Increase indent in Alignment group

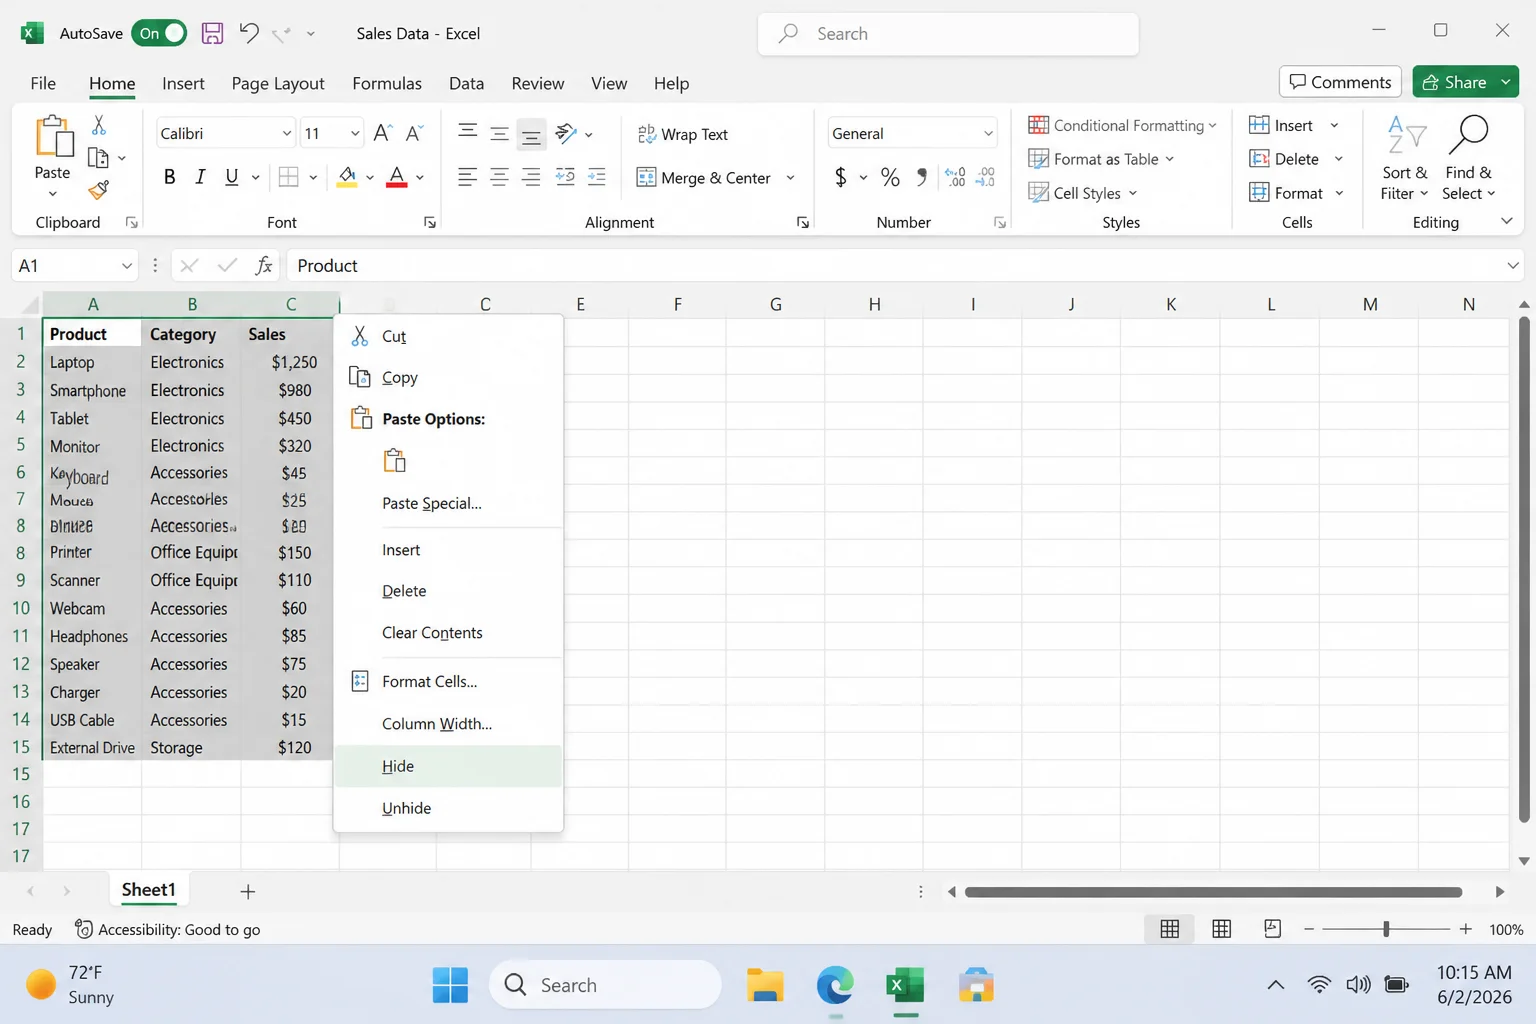pyautogui.click(x=597, y=177)
